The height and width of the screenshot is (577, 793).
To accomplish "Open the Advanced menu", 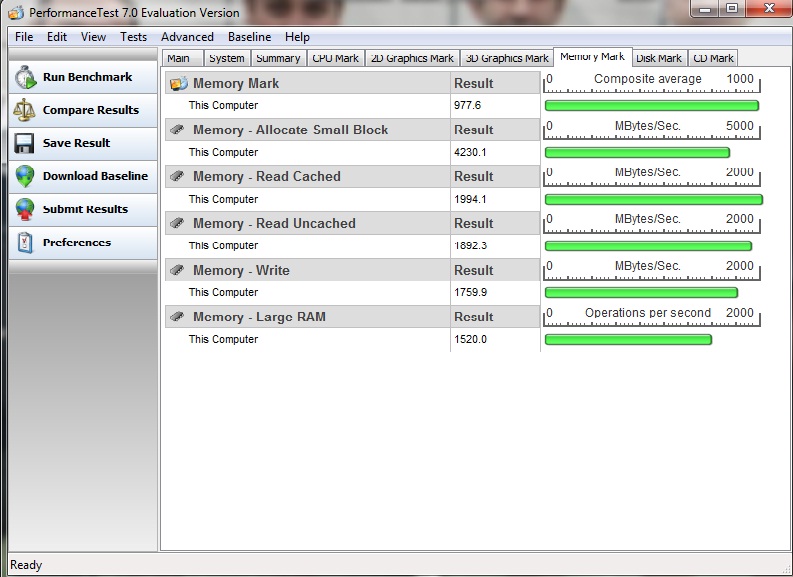I will [x=187, y=37].
